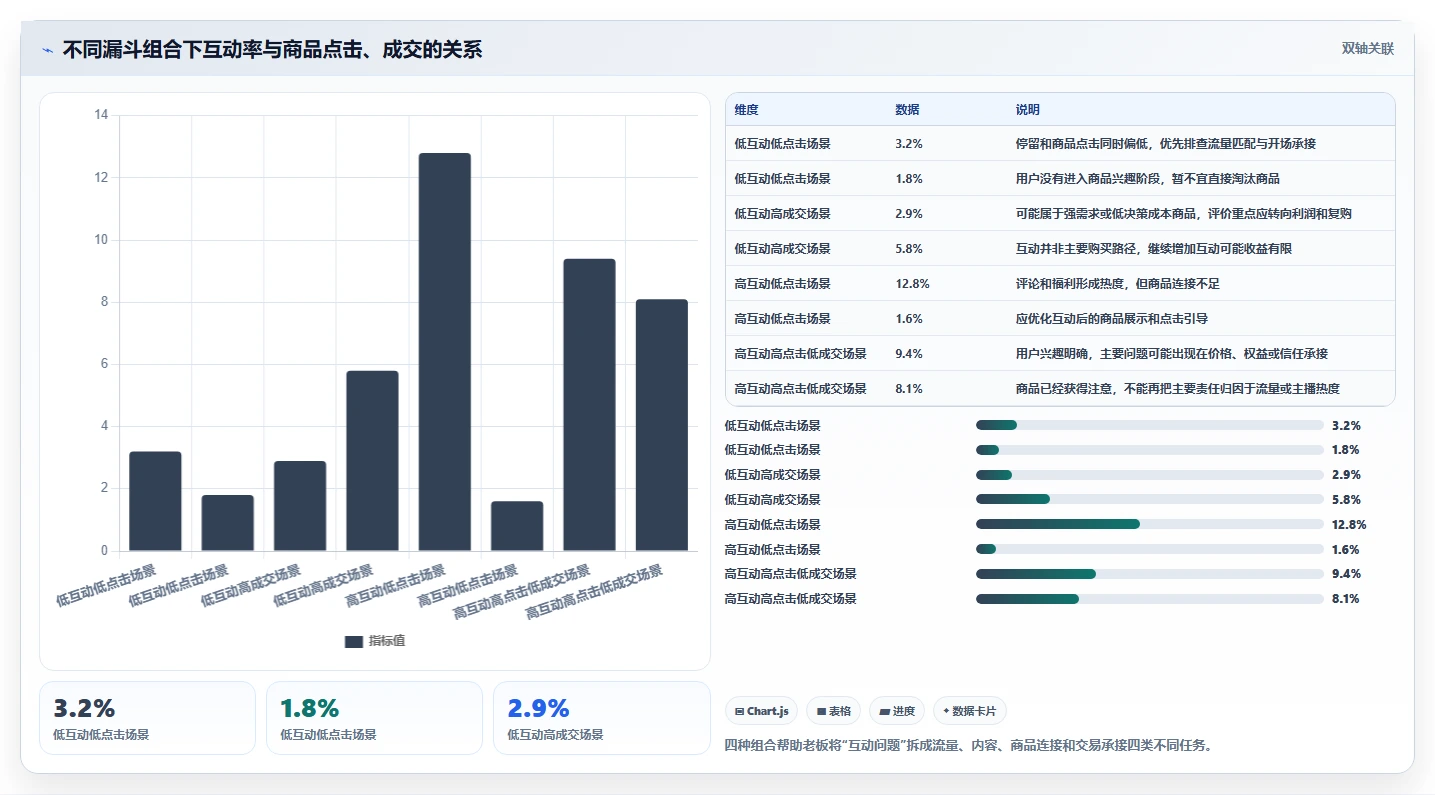
Task: Click the 1.8% cell in the table
Action: 909,179
